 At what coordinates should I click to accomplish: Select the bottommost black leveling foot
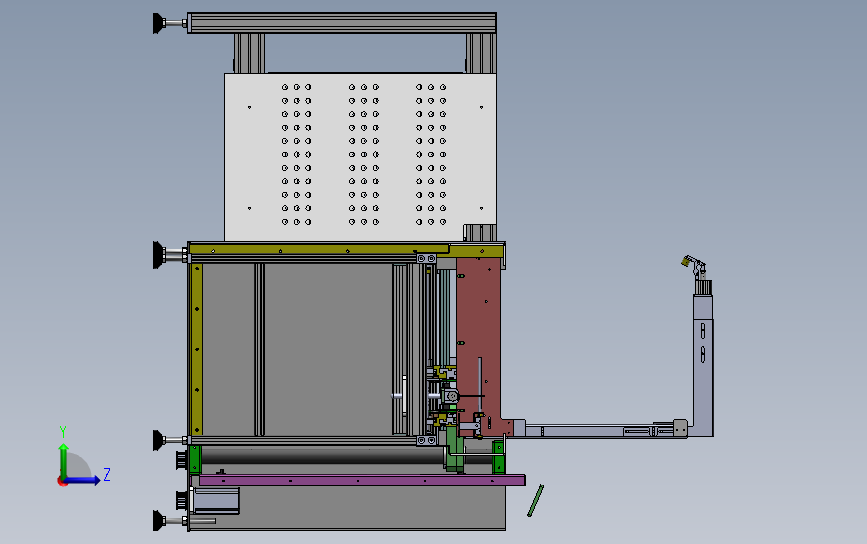pyautogui.click(x=159, y=521)
